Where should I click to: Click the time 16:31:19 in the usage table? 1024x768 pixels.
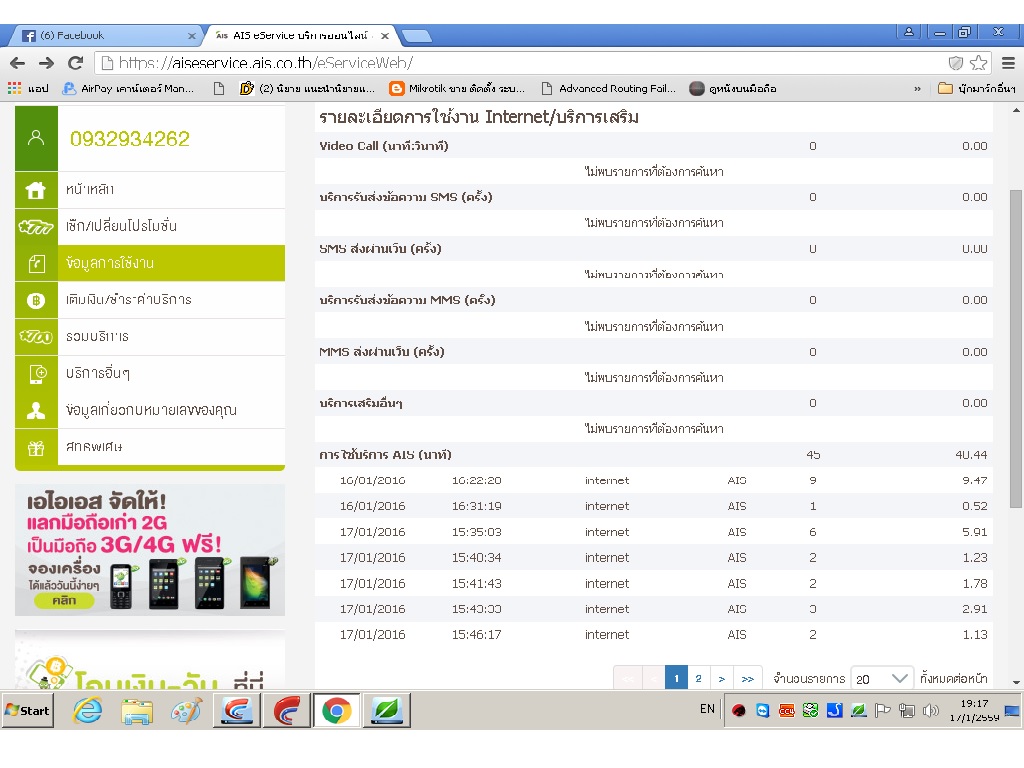click(477, 506)
